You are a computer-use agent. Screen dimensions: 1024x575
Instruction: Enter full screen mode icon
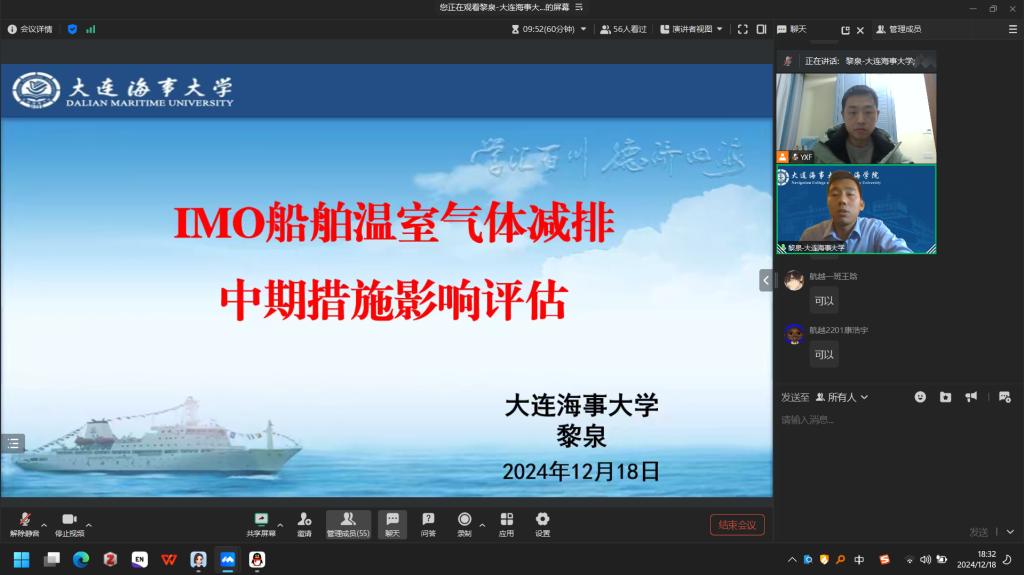[743, 29]
